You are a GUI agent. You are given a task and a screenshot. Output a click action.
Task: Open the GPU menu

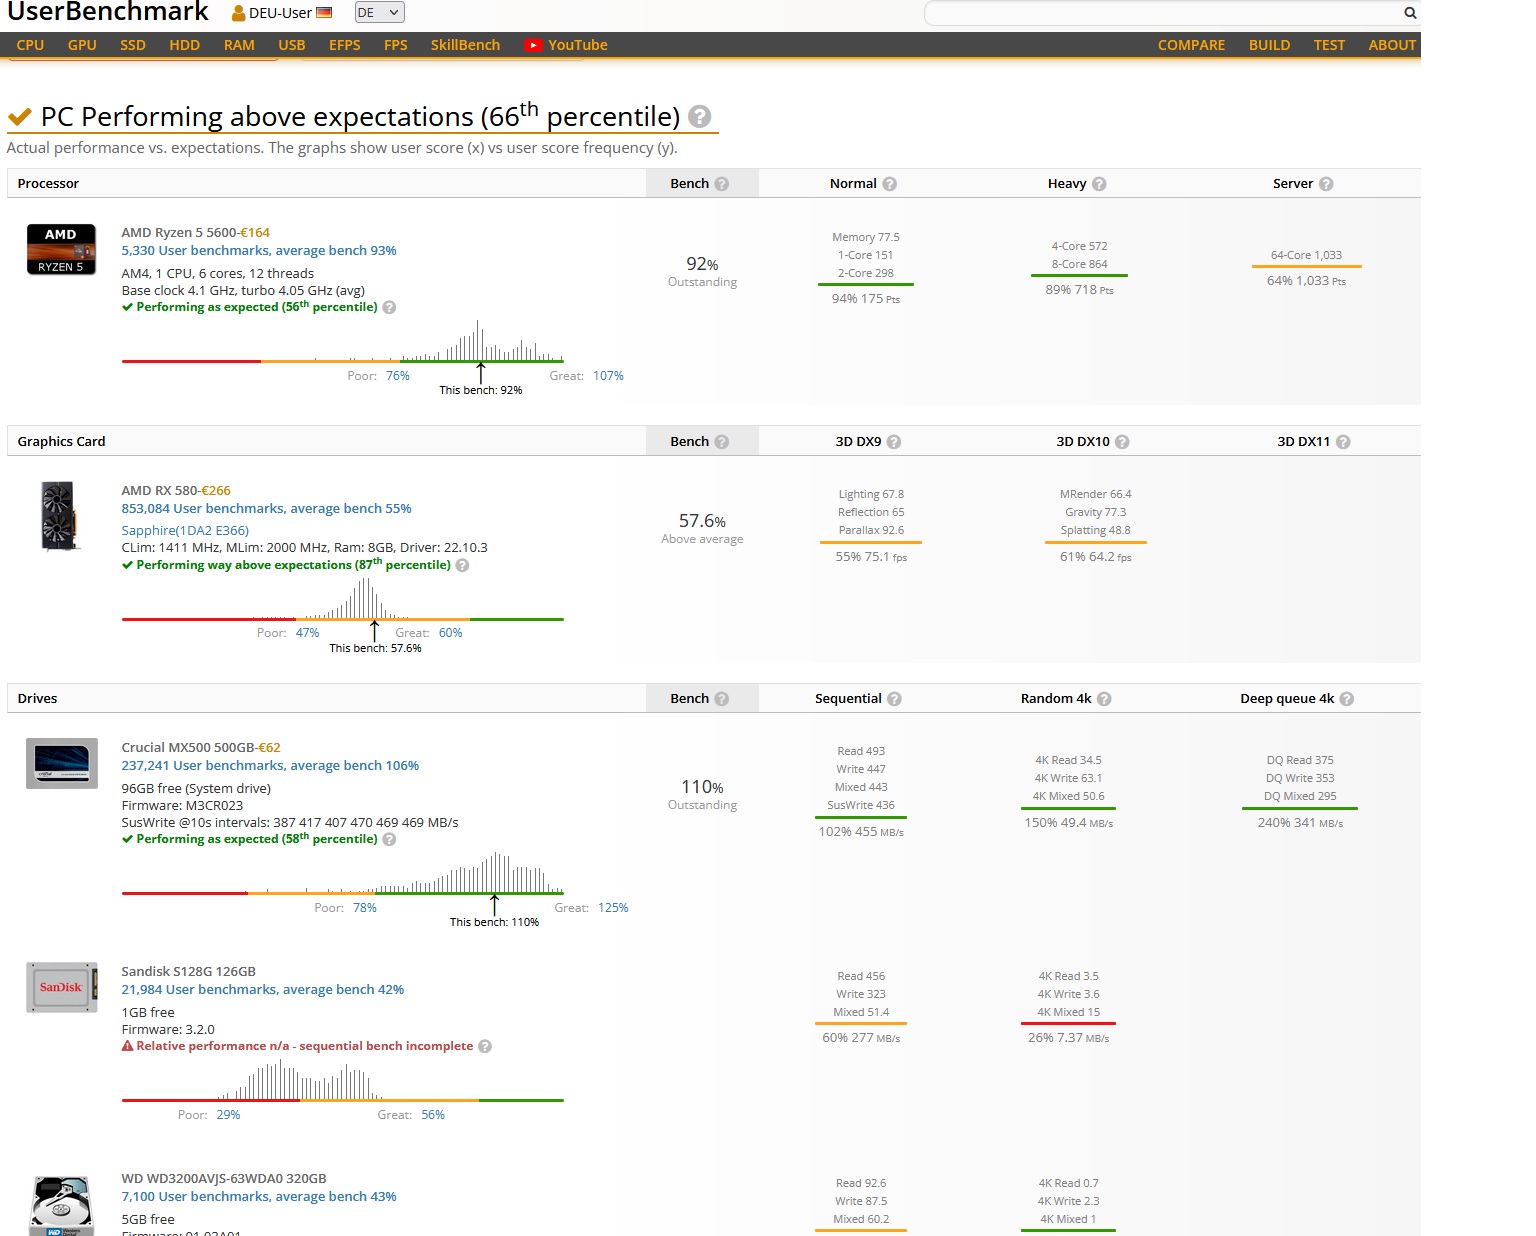click(x=82, y=45)
